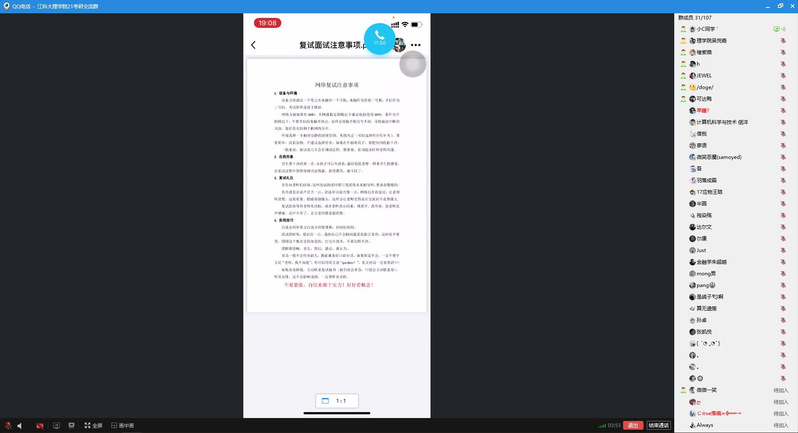The height and width of the screenshot is (433, 798).
Task: Click the QQ logo in title bar
Action: (6, 6)
